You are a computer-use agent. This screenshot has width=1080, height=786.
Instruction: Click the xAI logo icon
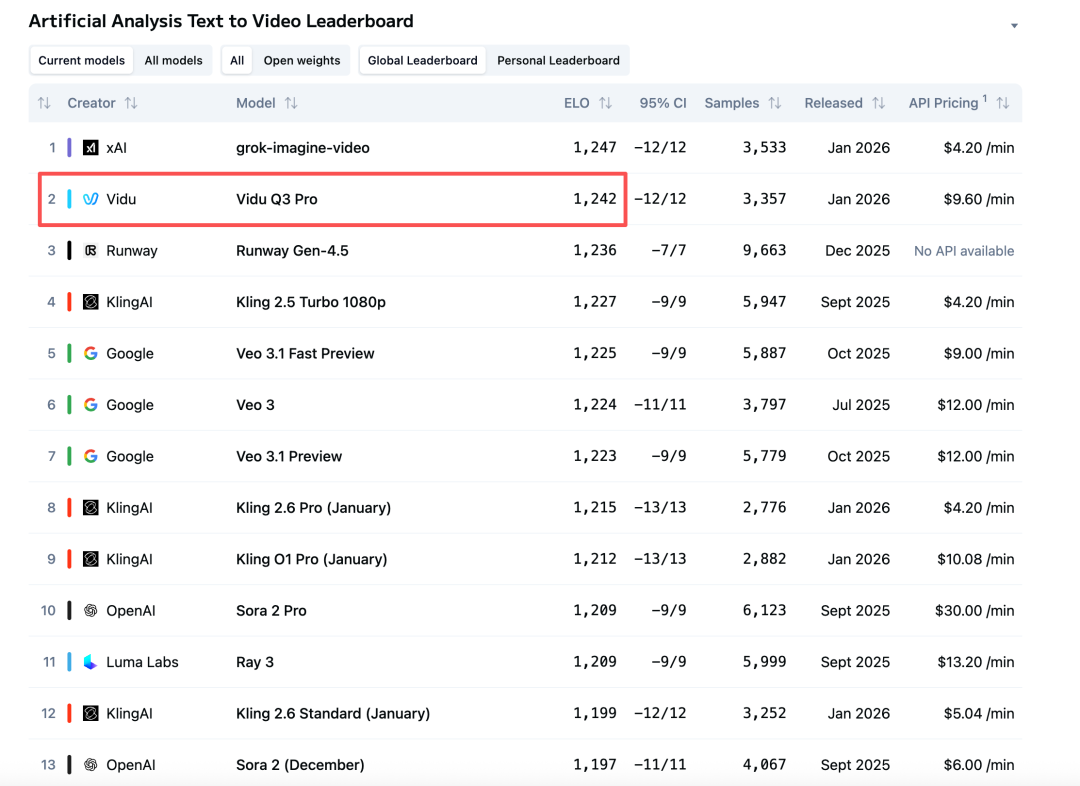[90, 148]
